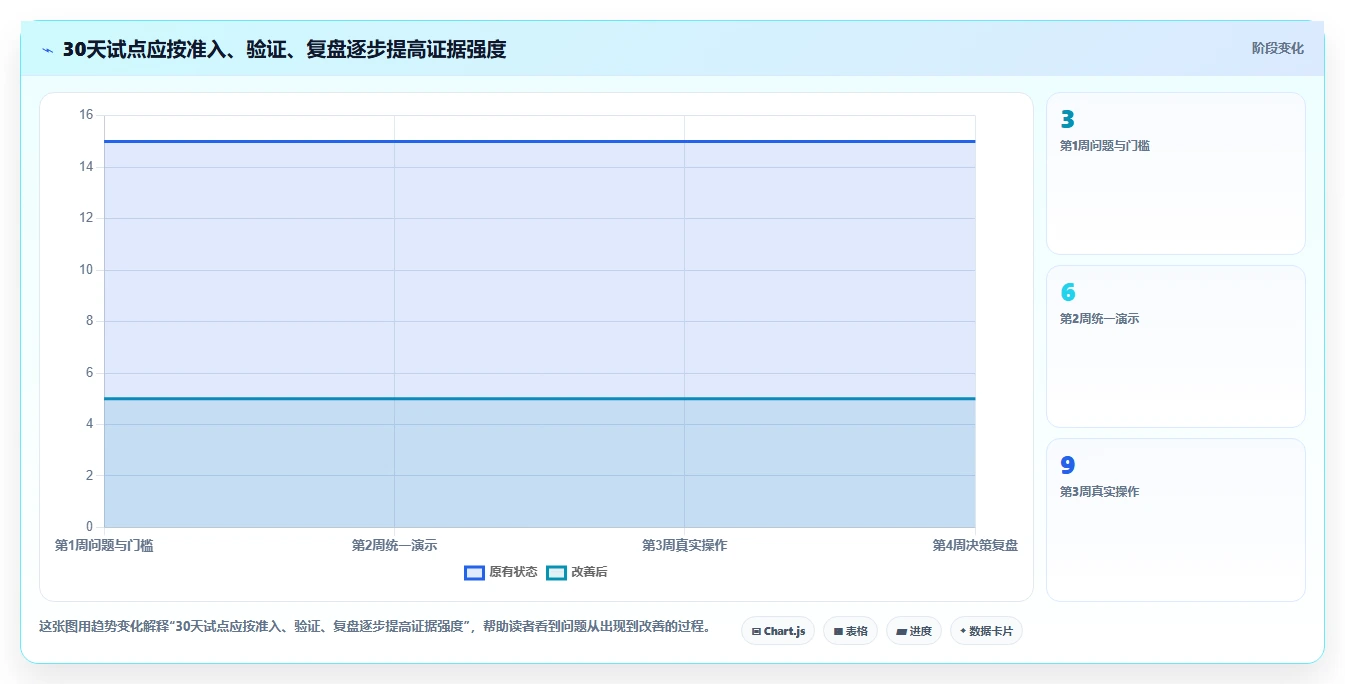
Task: Click the 数据卡片 sparkle icon
Action: pyautogui.click(x=963, y=631)
